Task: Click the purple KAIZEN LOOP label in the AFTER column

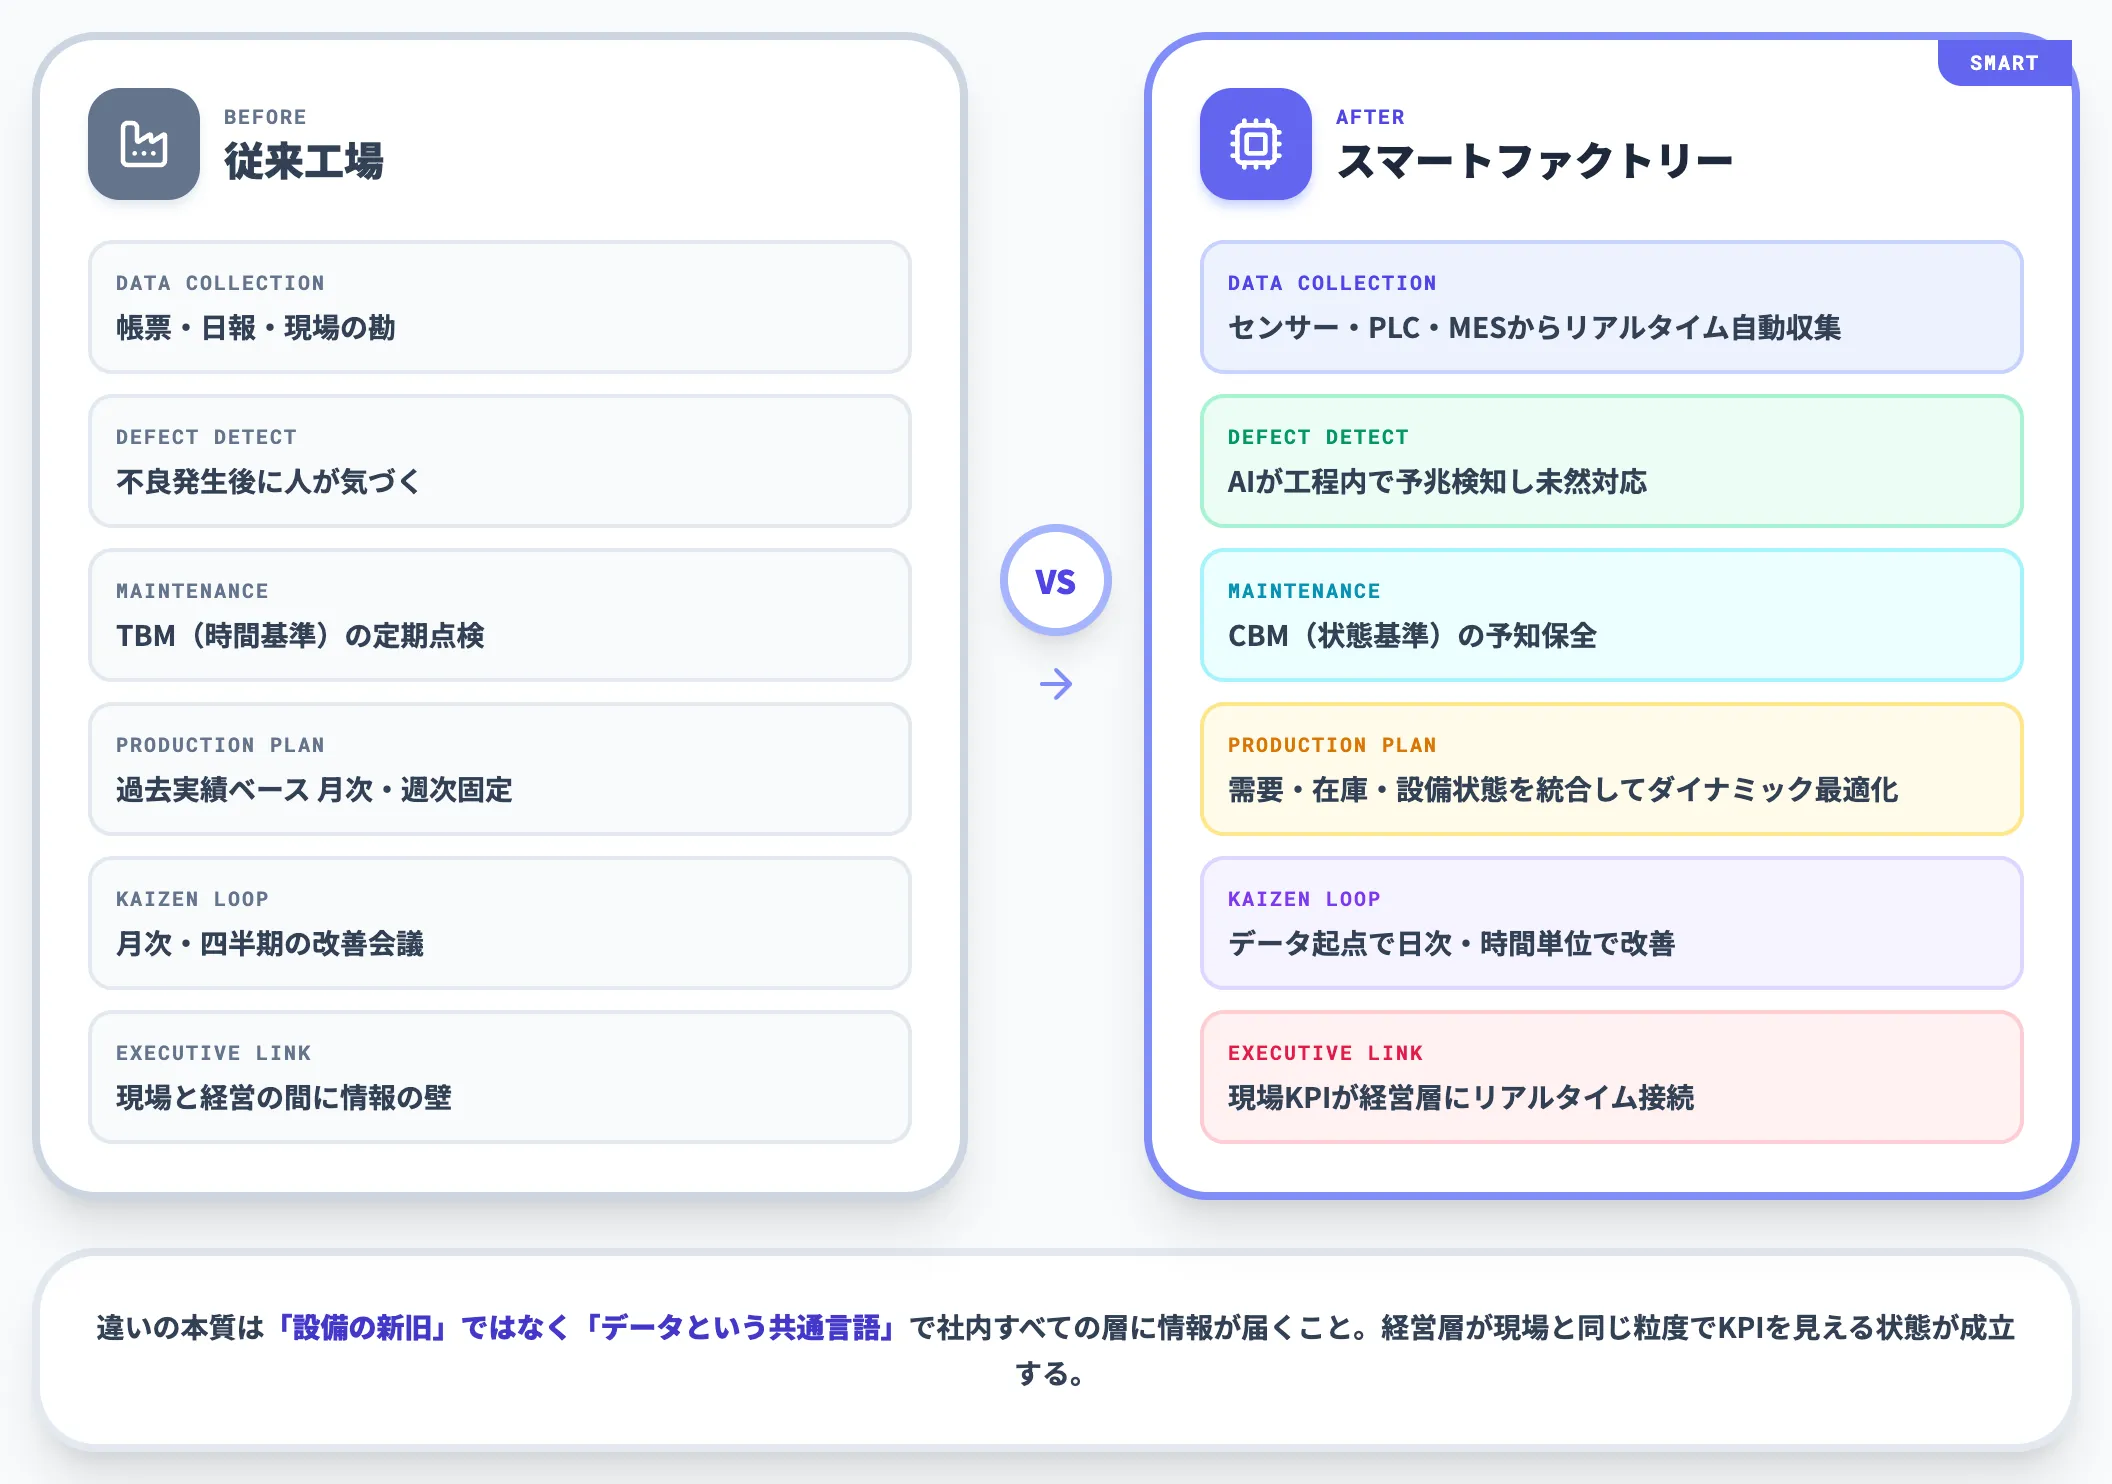Action: 1304,899
